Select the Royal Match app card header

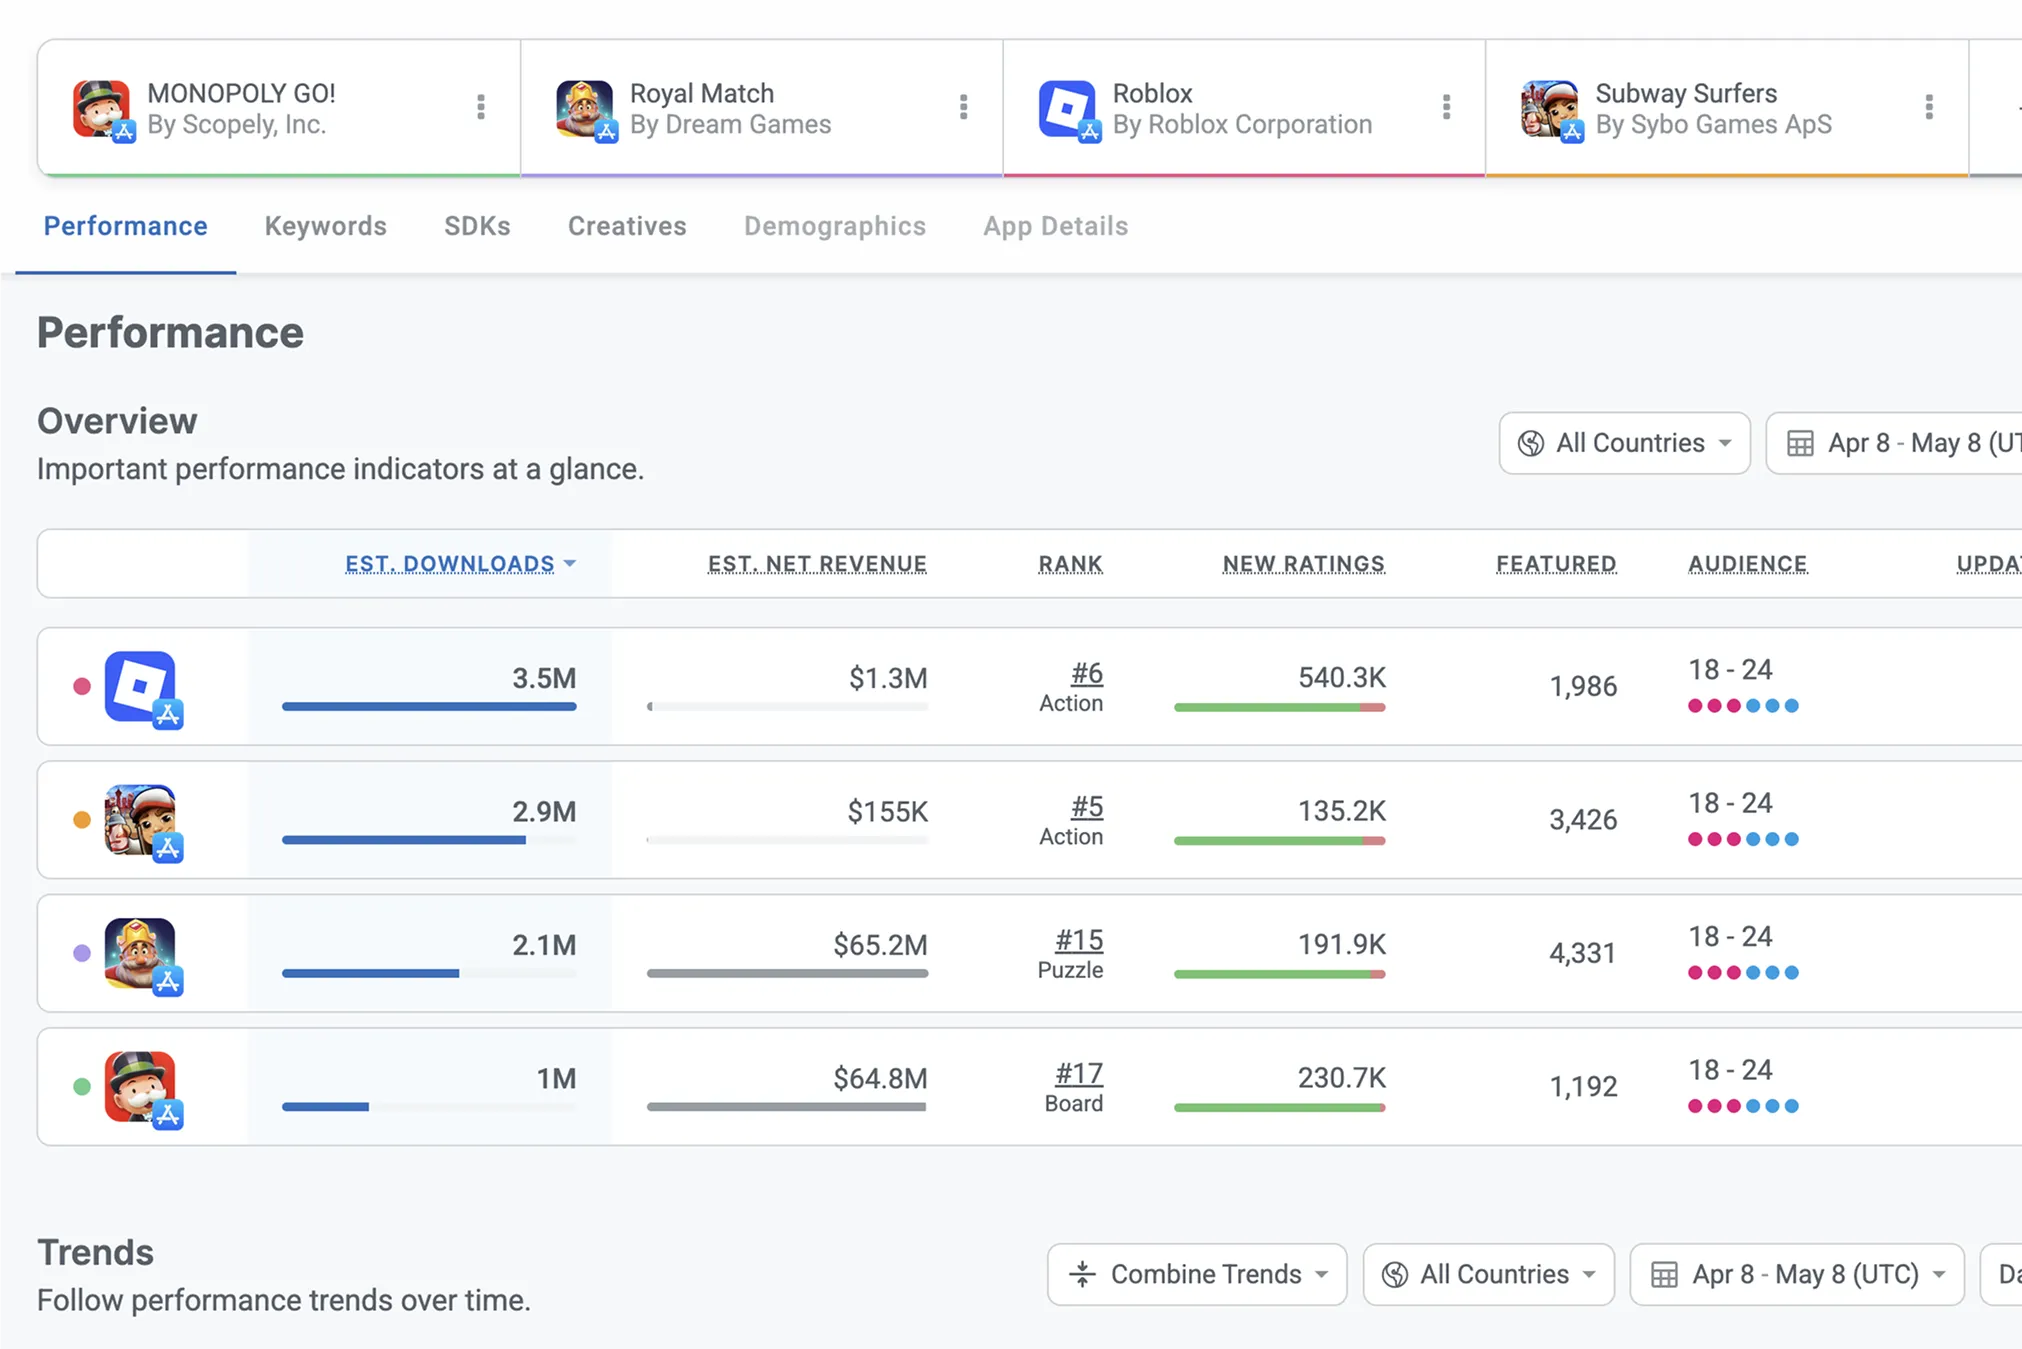[x=730, y=108]
